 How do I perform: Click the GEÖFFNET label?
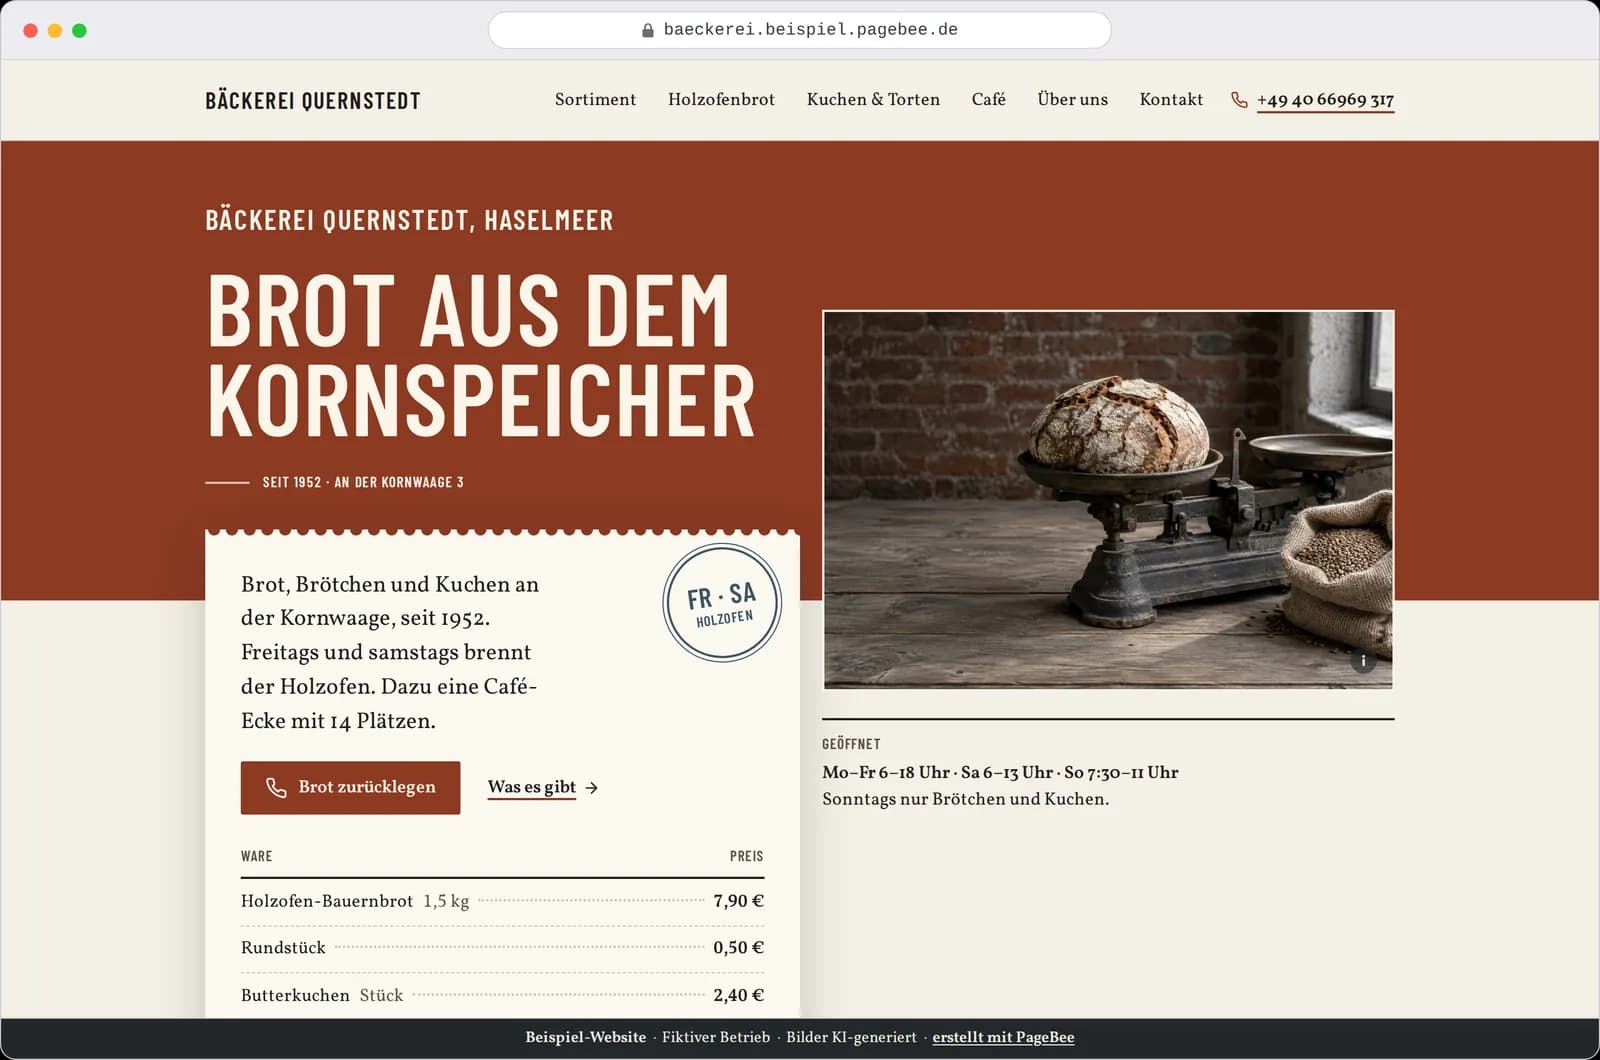point(851,744)
